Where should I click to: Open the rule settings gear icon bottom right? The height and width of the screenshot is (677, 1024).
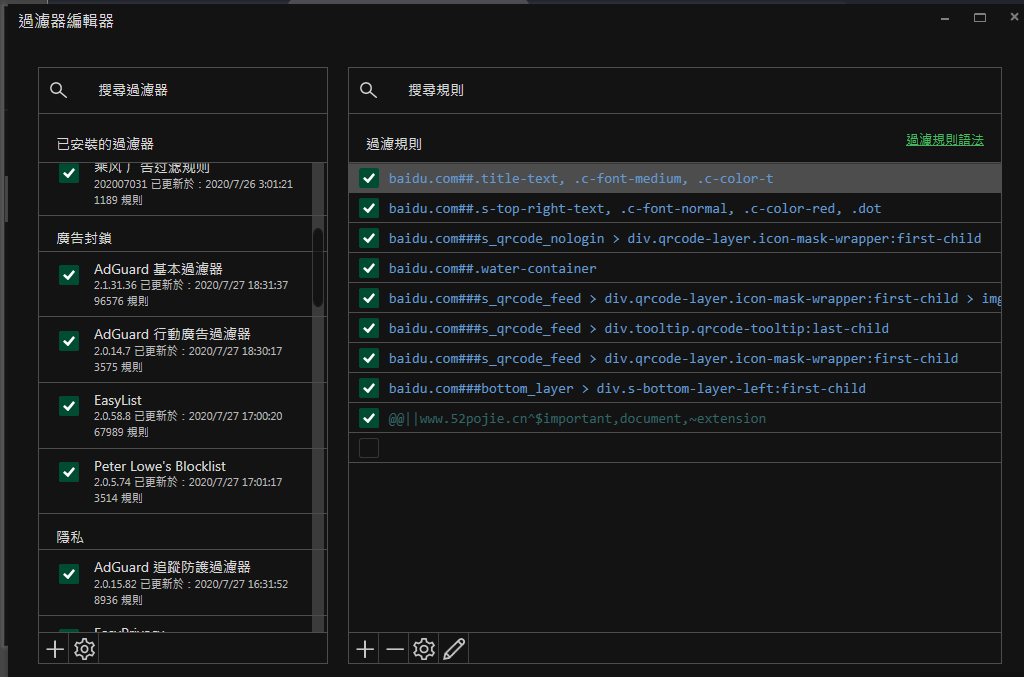click(424, 649)
